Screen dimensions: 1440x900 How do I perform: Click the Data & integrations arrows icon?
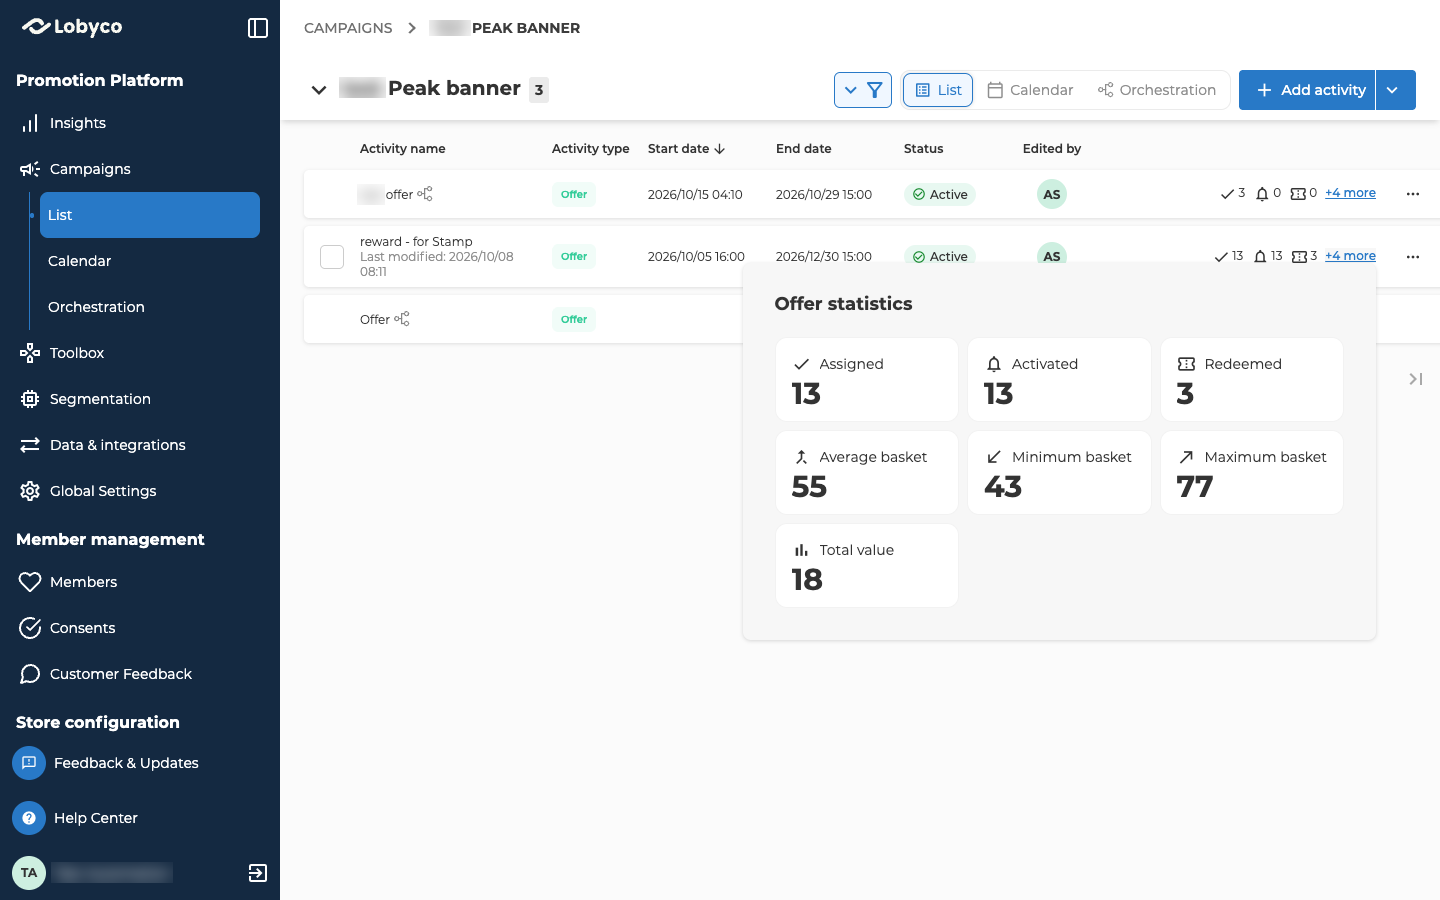click(x=30, y=445)
